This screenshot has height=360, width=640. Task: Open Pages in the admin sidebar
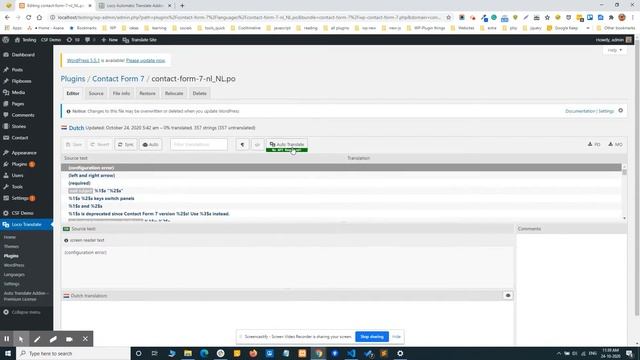[18, 104]
